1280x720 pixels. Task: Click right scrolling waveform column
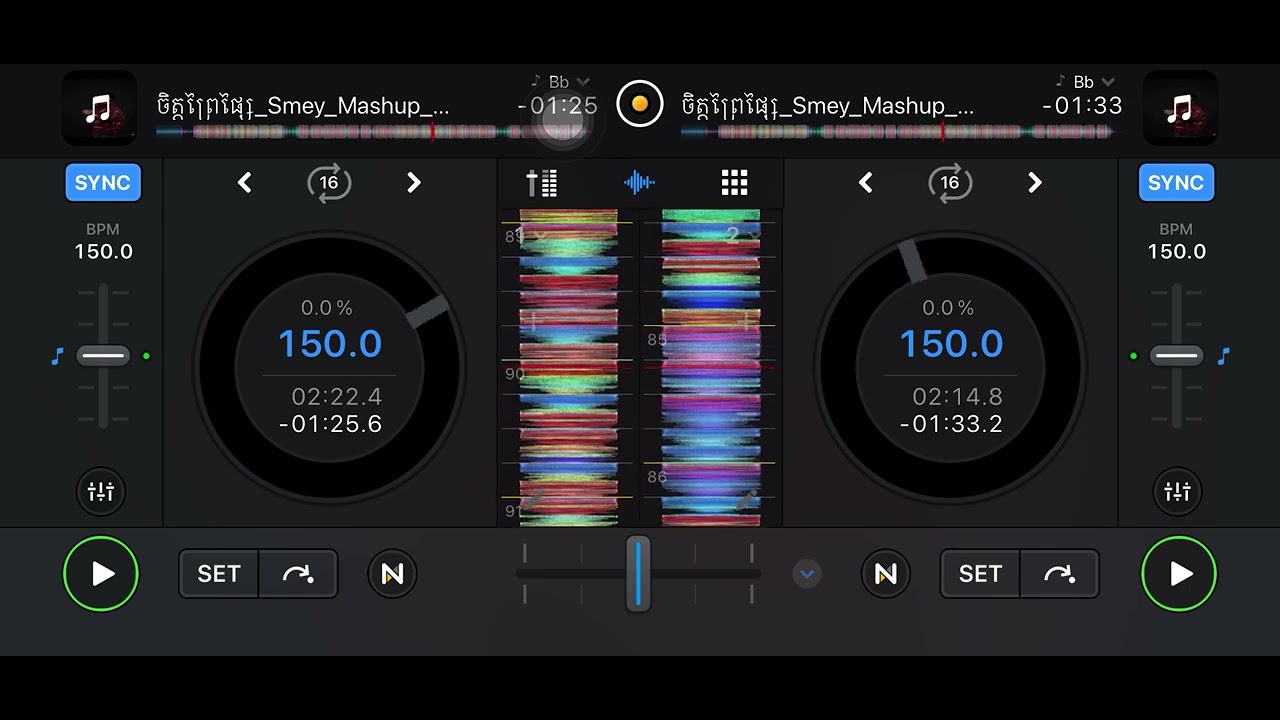pos(711,367)
